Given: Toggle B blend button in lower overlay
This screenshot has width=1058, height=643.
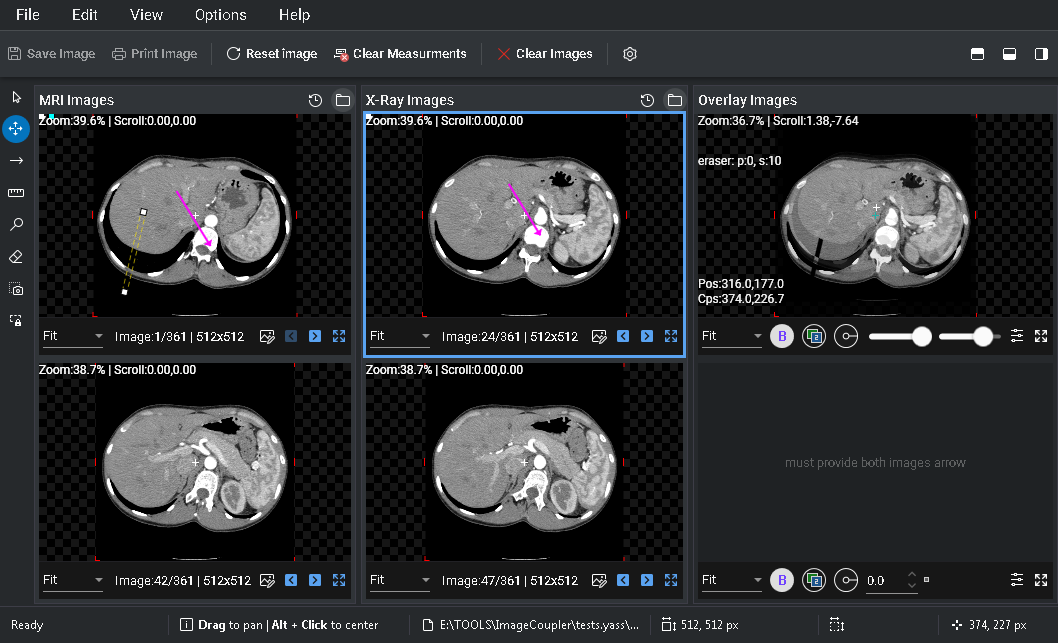Looking at the screenshot, I should coord(782,580).
